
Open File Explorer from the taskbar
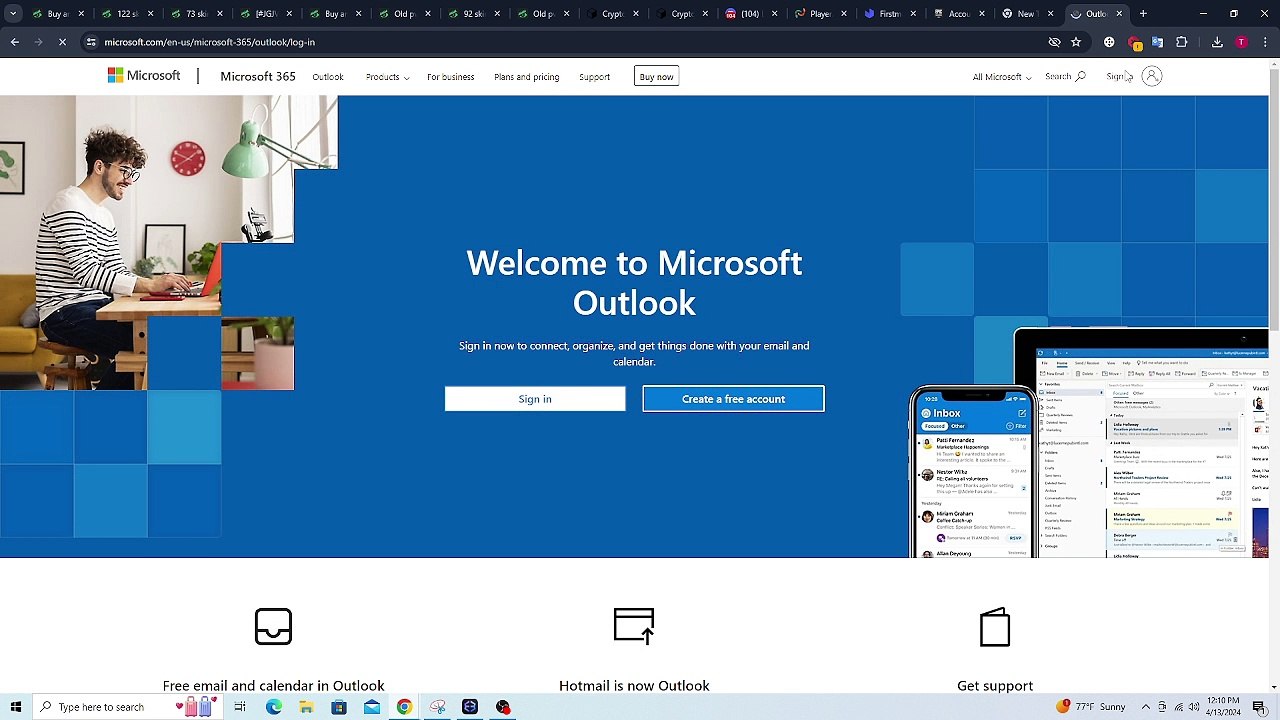[306, 707]
